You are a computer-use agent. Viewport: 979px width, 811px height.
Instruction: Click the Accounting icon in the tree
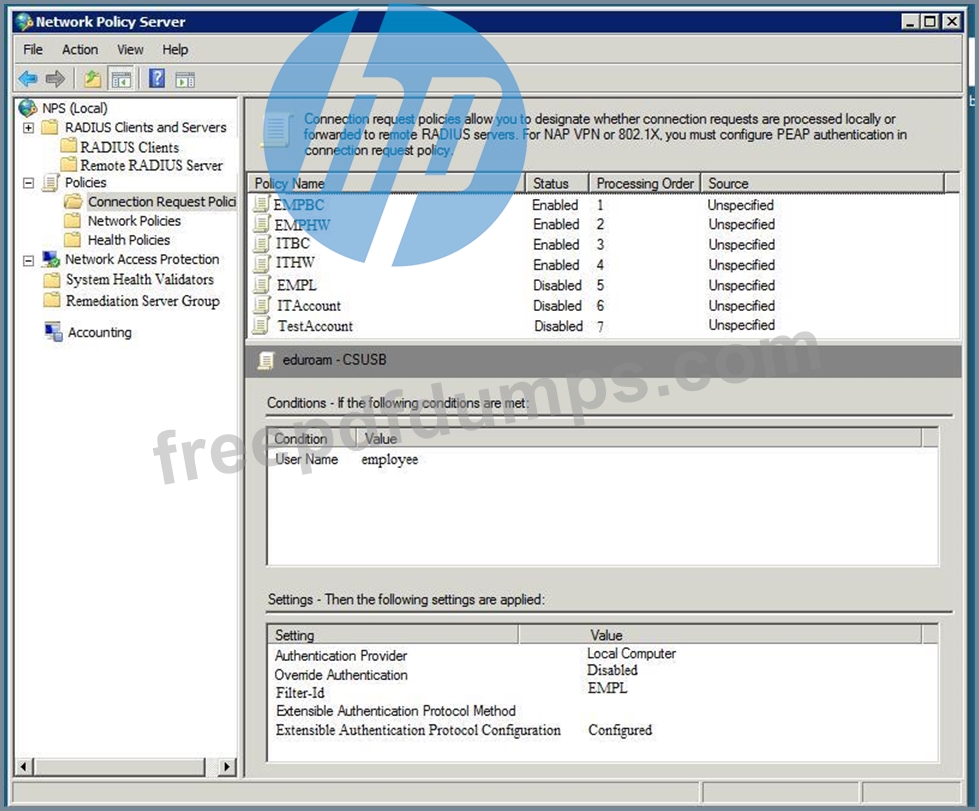click(53, 332)
